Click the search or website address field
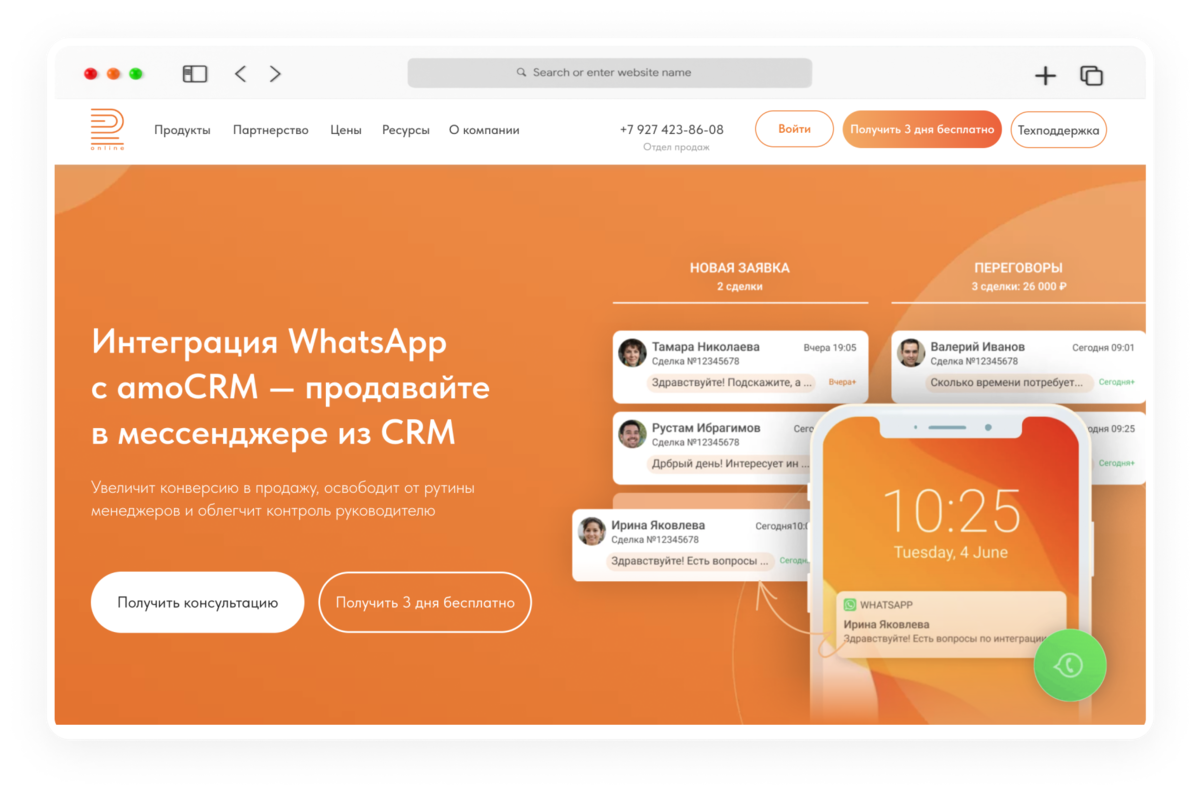The width and height of the screenshot is (1200, 794). pos(609,73)
